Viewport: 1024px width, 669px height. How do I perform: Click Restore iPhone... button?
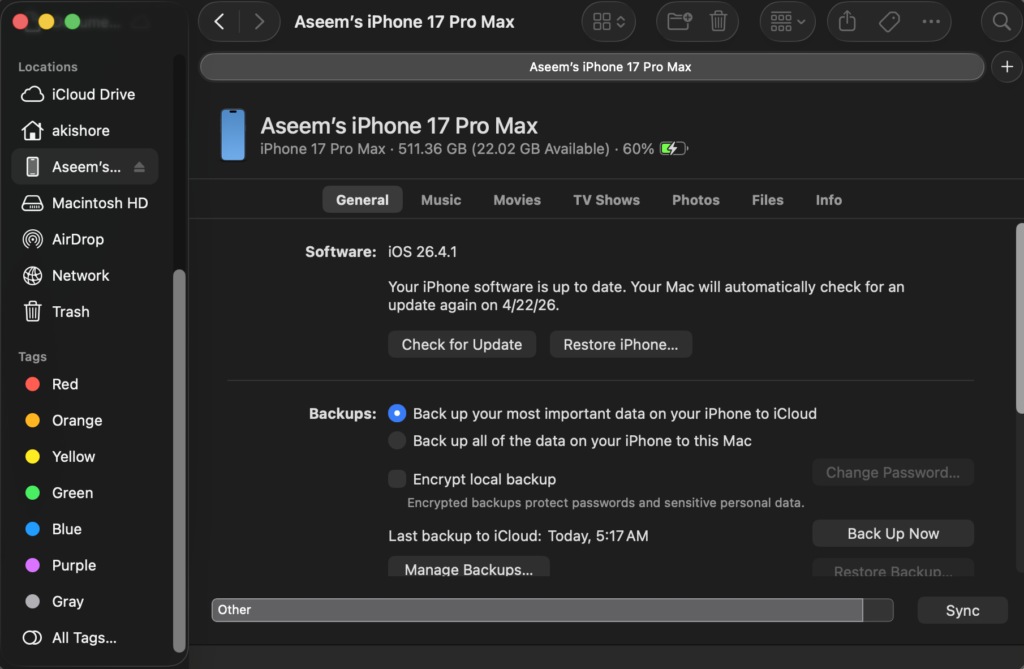pyautogui.click(x=620, y=344)
